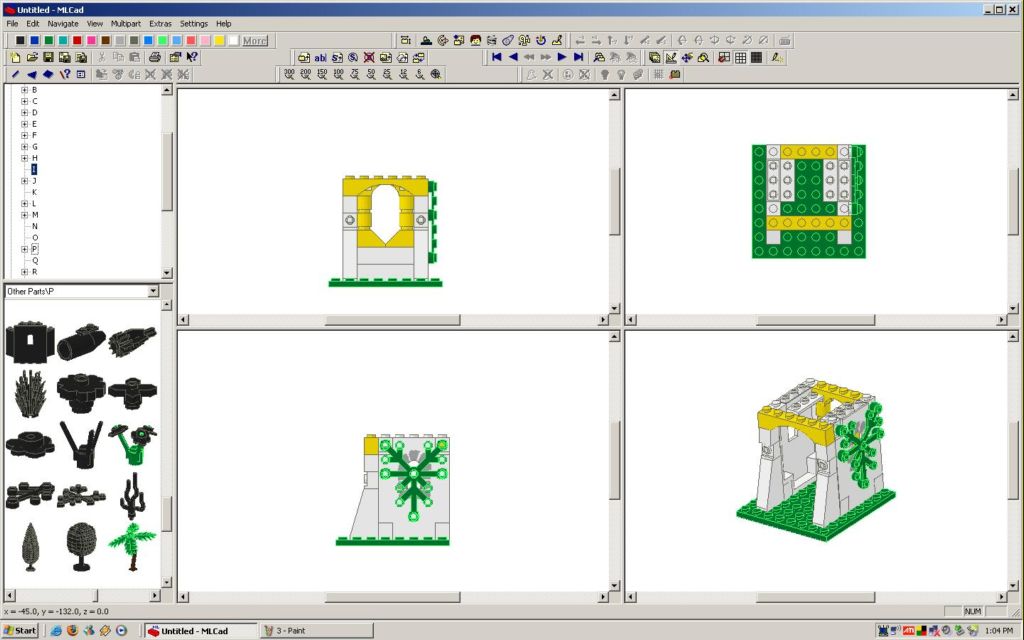Set zoom to 150 percent

(x=322, y=74)
